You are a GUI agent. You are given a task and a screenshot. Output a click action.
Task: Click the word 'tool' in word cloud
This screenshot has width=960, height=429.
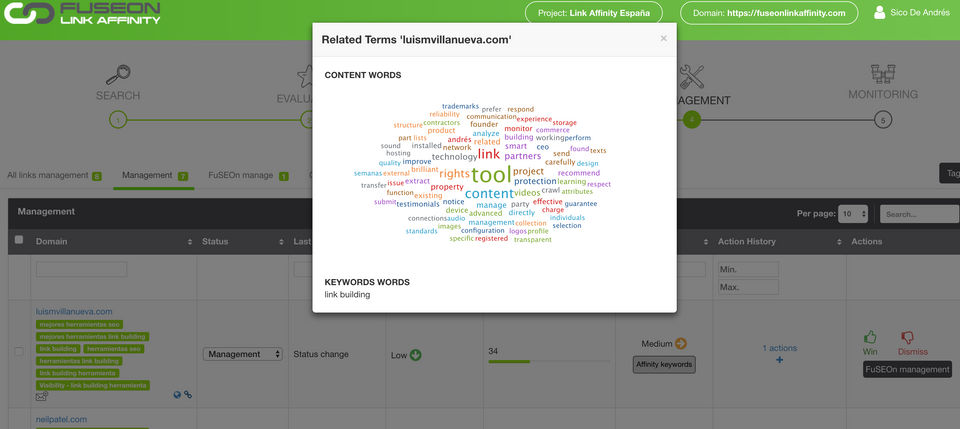491,175
